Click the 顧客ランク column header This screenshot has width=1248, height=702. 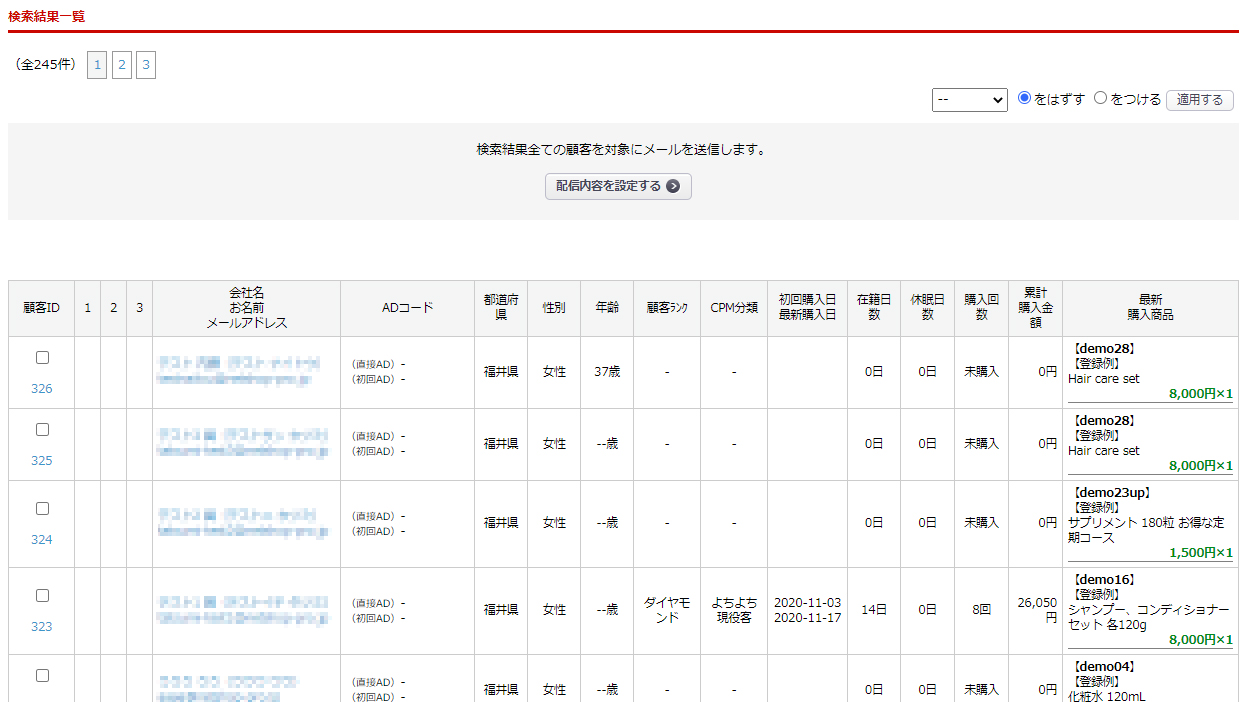[x=667, y=308]
